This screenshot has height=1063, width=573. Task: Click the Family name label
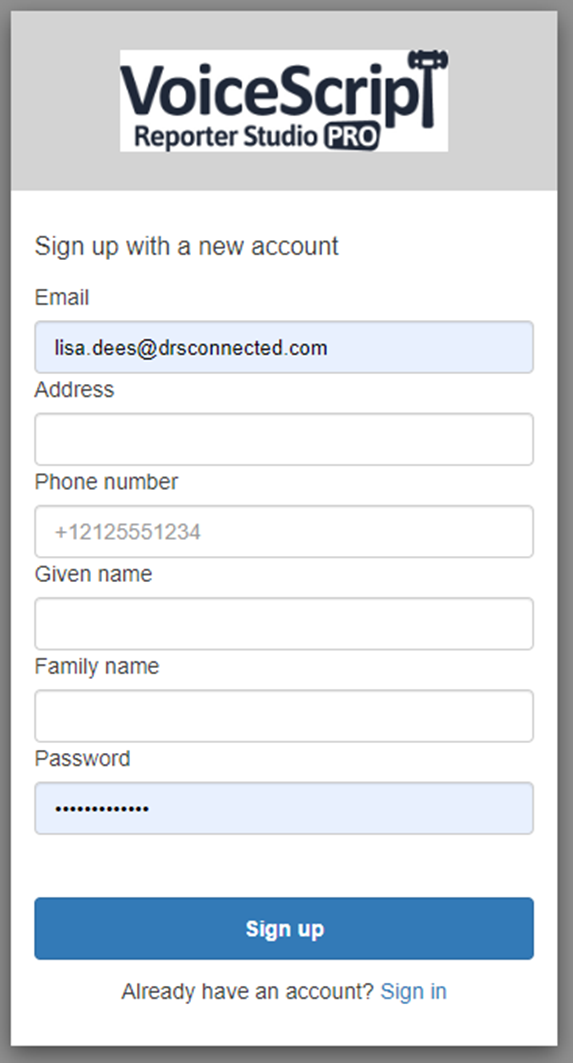(97, 666)
